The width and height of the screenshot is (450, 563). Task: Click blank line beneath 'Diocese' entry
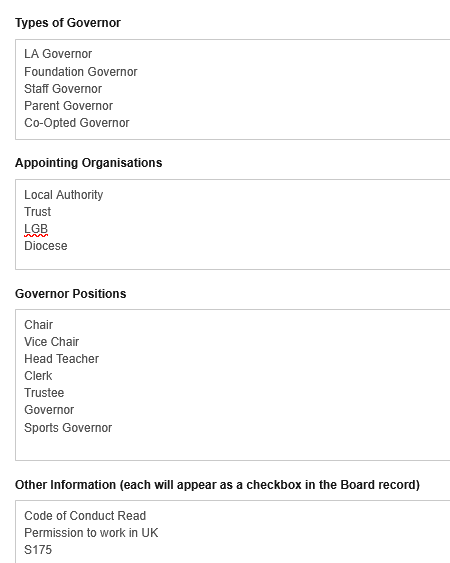[233, 261]
